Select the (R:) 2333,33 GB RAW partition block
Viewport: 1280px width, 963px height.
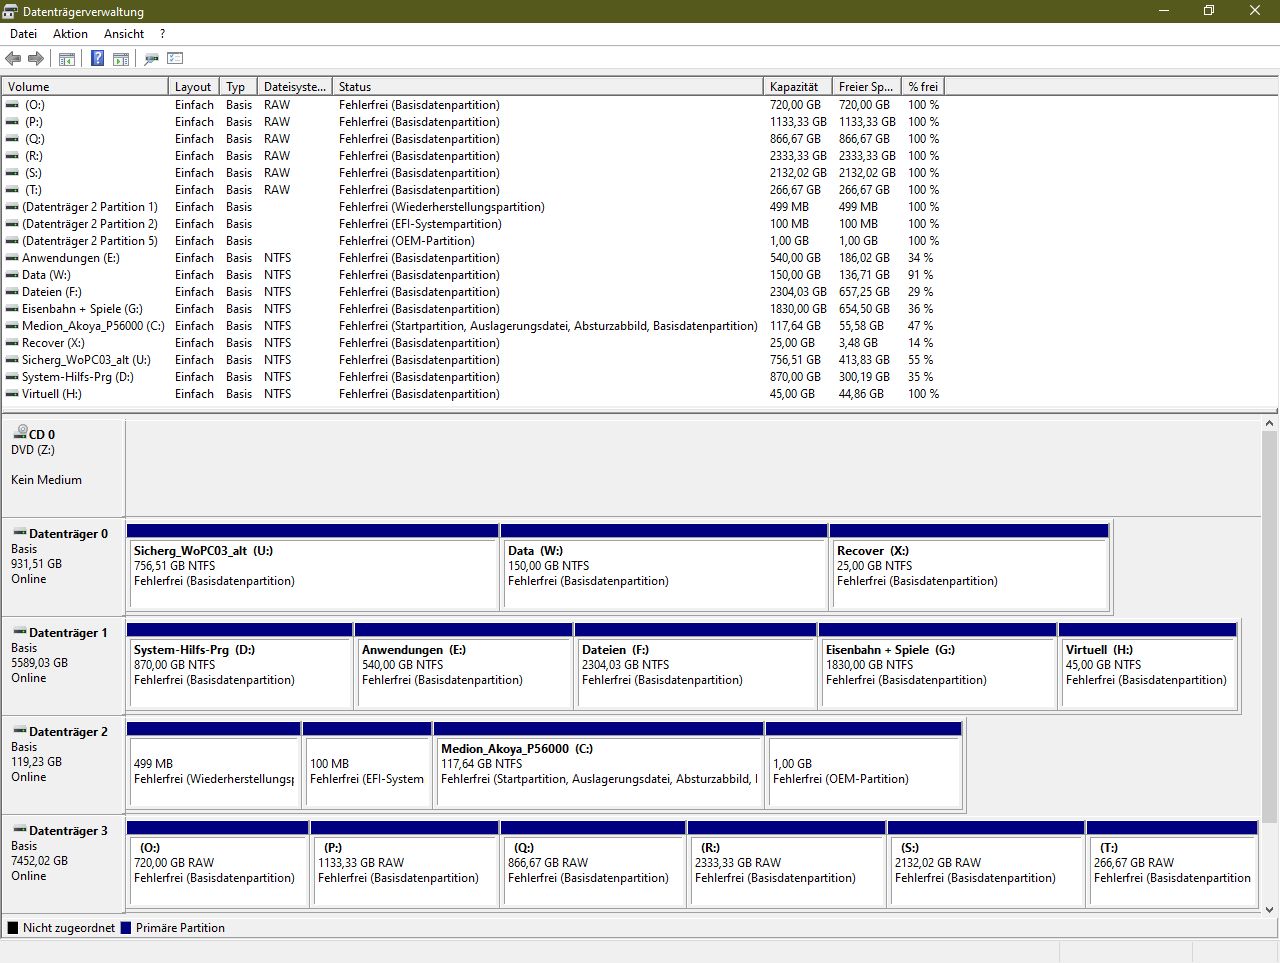pyautogui.click(x=787, y=863)
